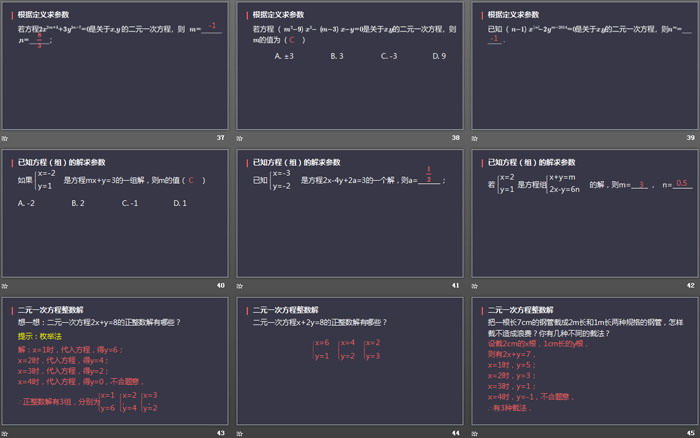Select slide 43 thumbnail about 2x+y=8

click(115, 361)
